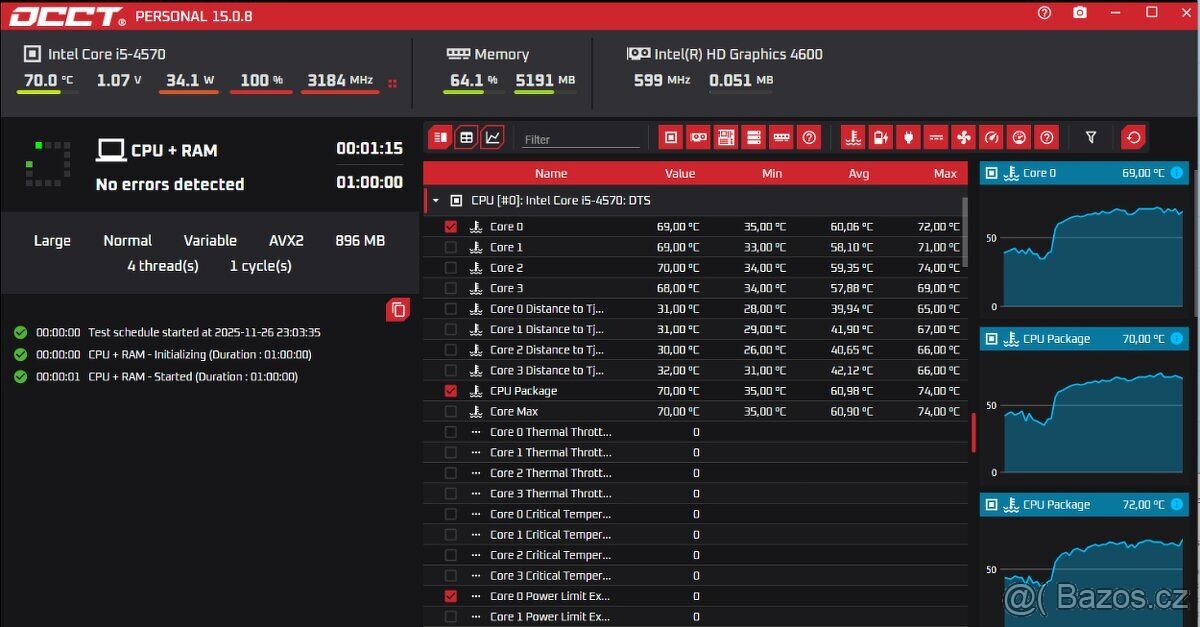Viewport: 1200px width, 627px height.
Task: Toggle the unknown hardware filter icon after memory
Action: click(x=810, y=137)
